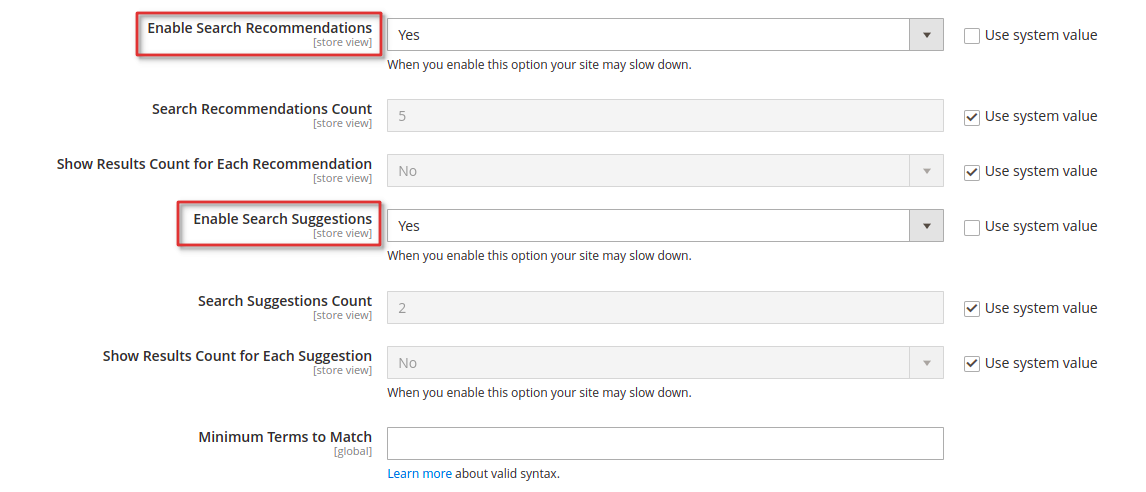Open Show Results Count for Each Suggestion dropdown
This screenshot has width=1146, height=492.
(665, 363)
